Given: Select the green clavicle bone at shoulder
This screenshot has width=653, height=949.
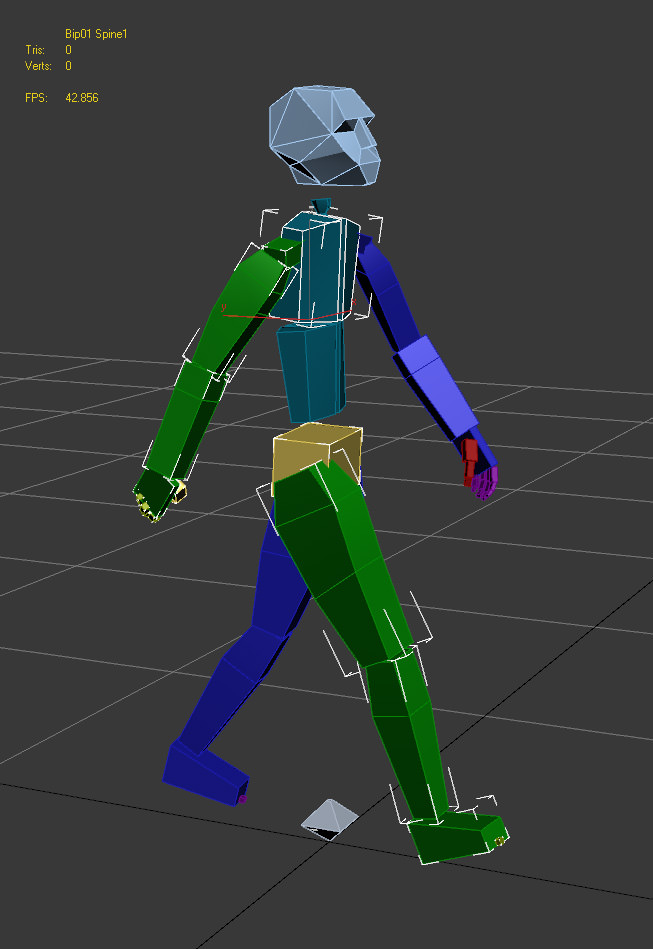Looking at the screenshot, I should pyautogui.click(x=283, y=250).
